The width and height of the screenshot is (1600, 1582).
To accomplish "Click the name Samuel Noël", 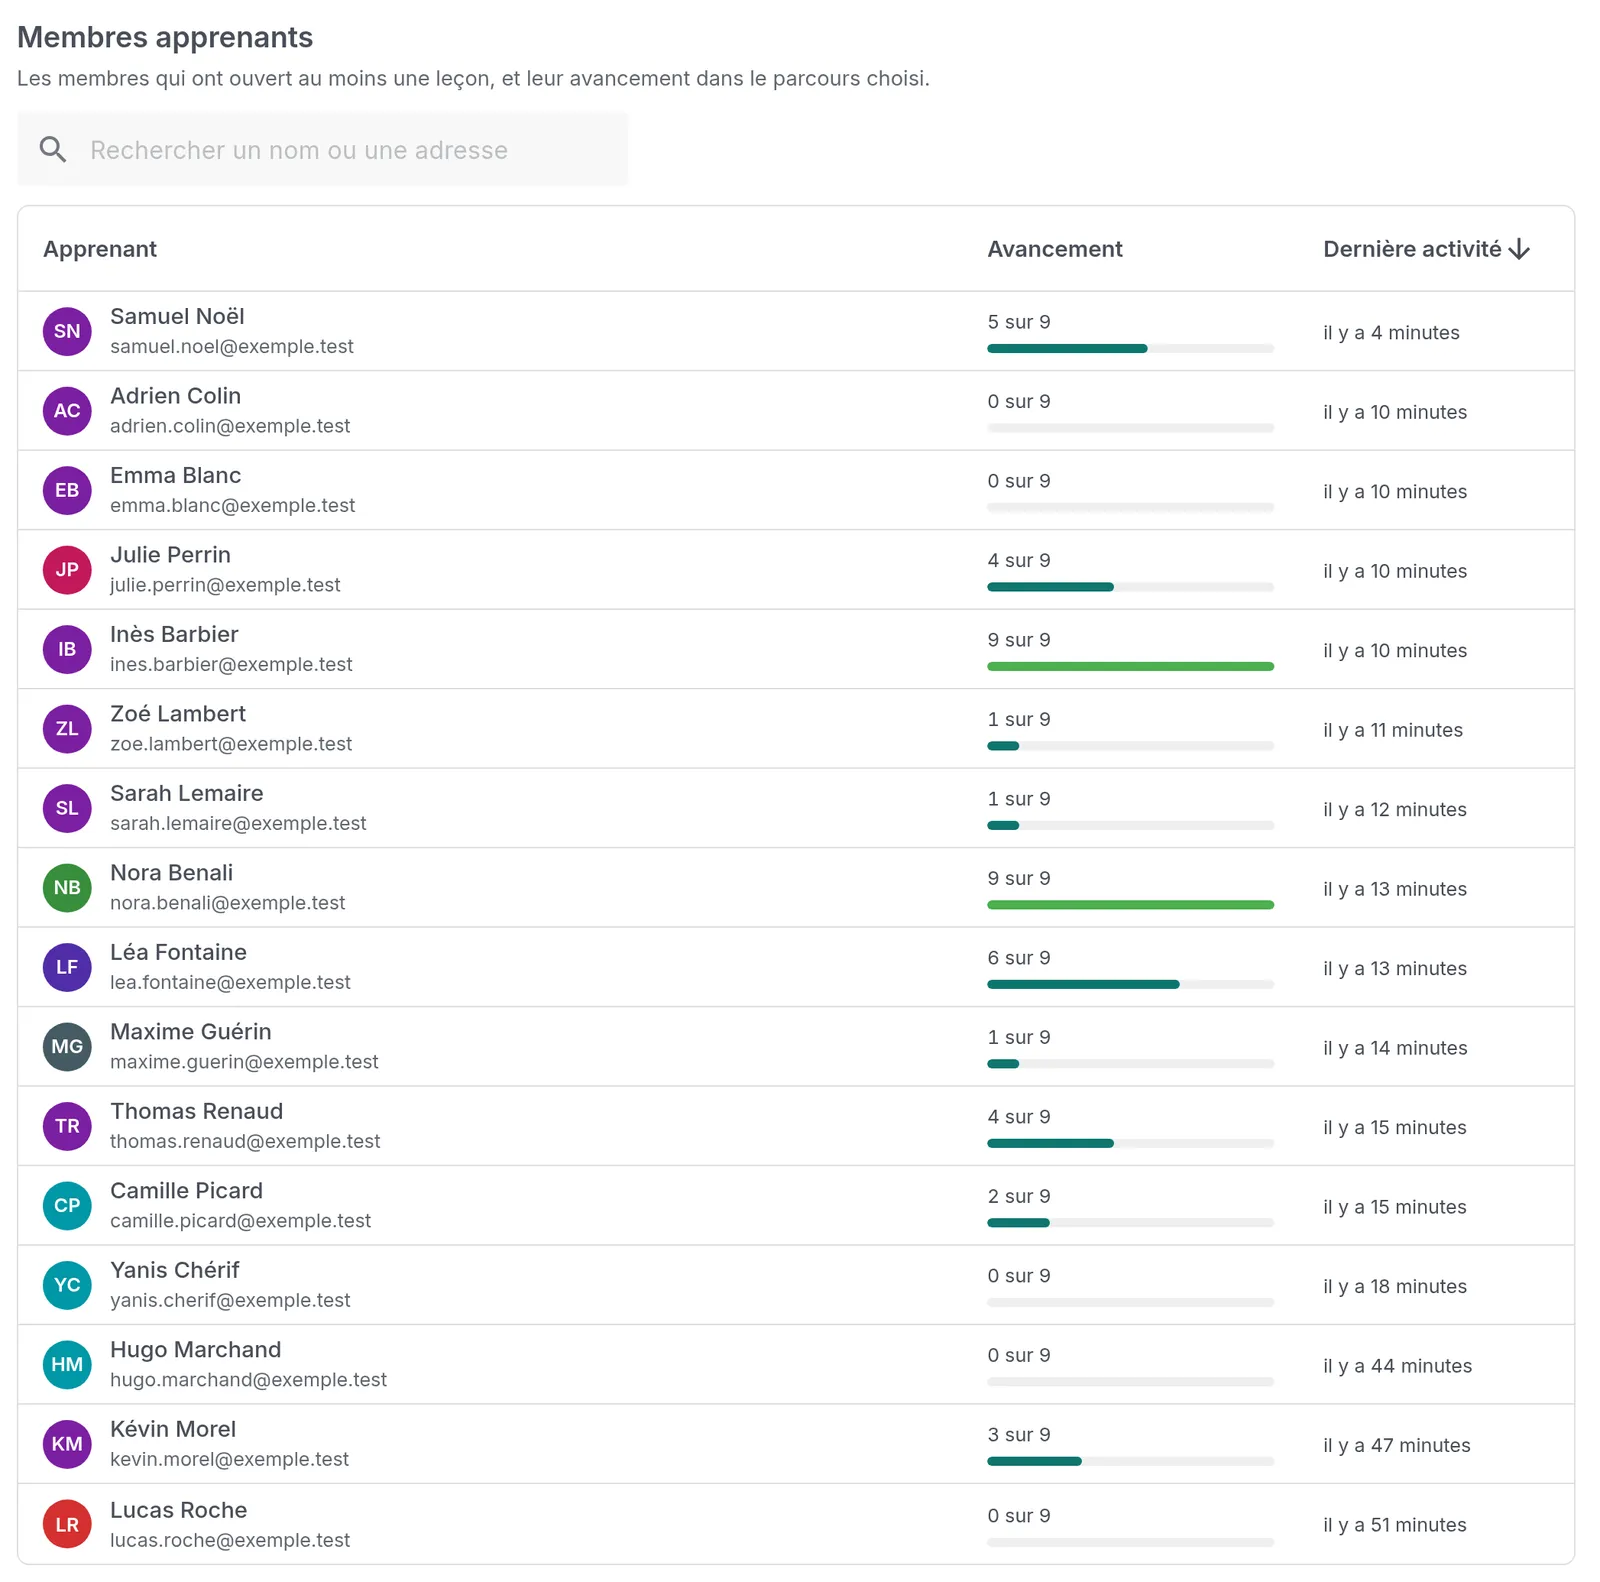I will 177,317.
